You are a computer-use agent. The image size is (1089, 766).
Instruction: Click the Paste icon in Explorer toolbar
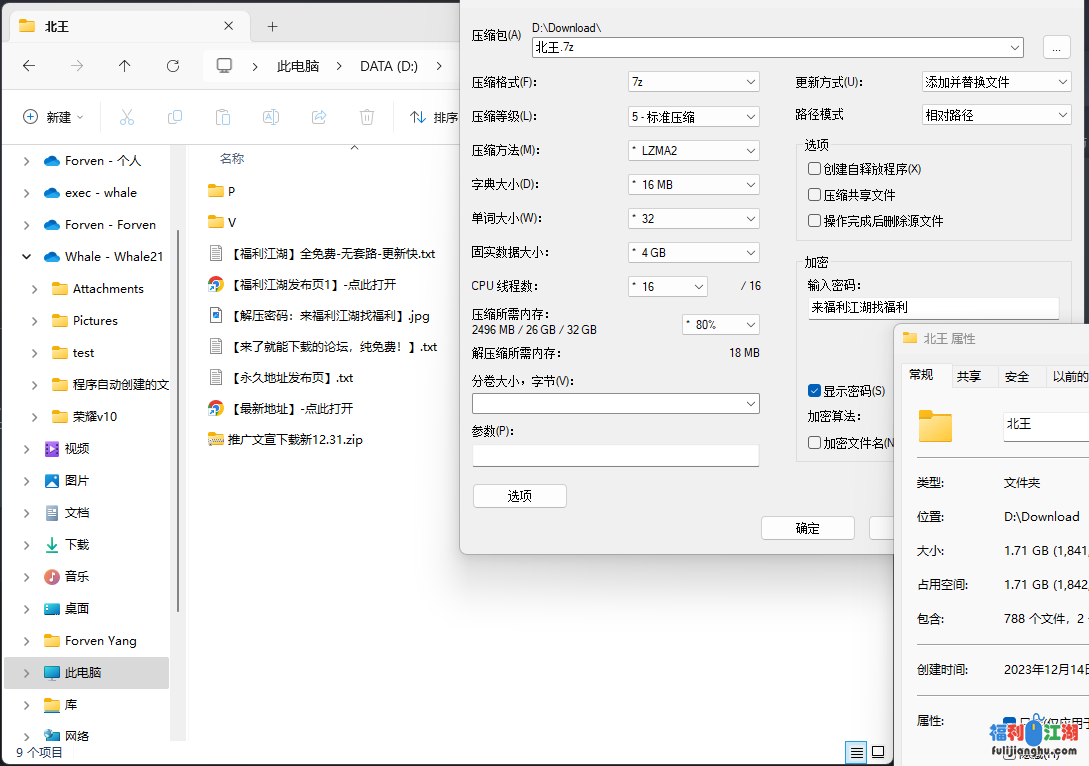point(222,116)
